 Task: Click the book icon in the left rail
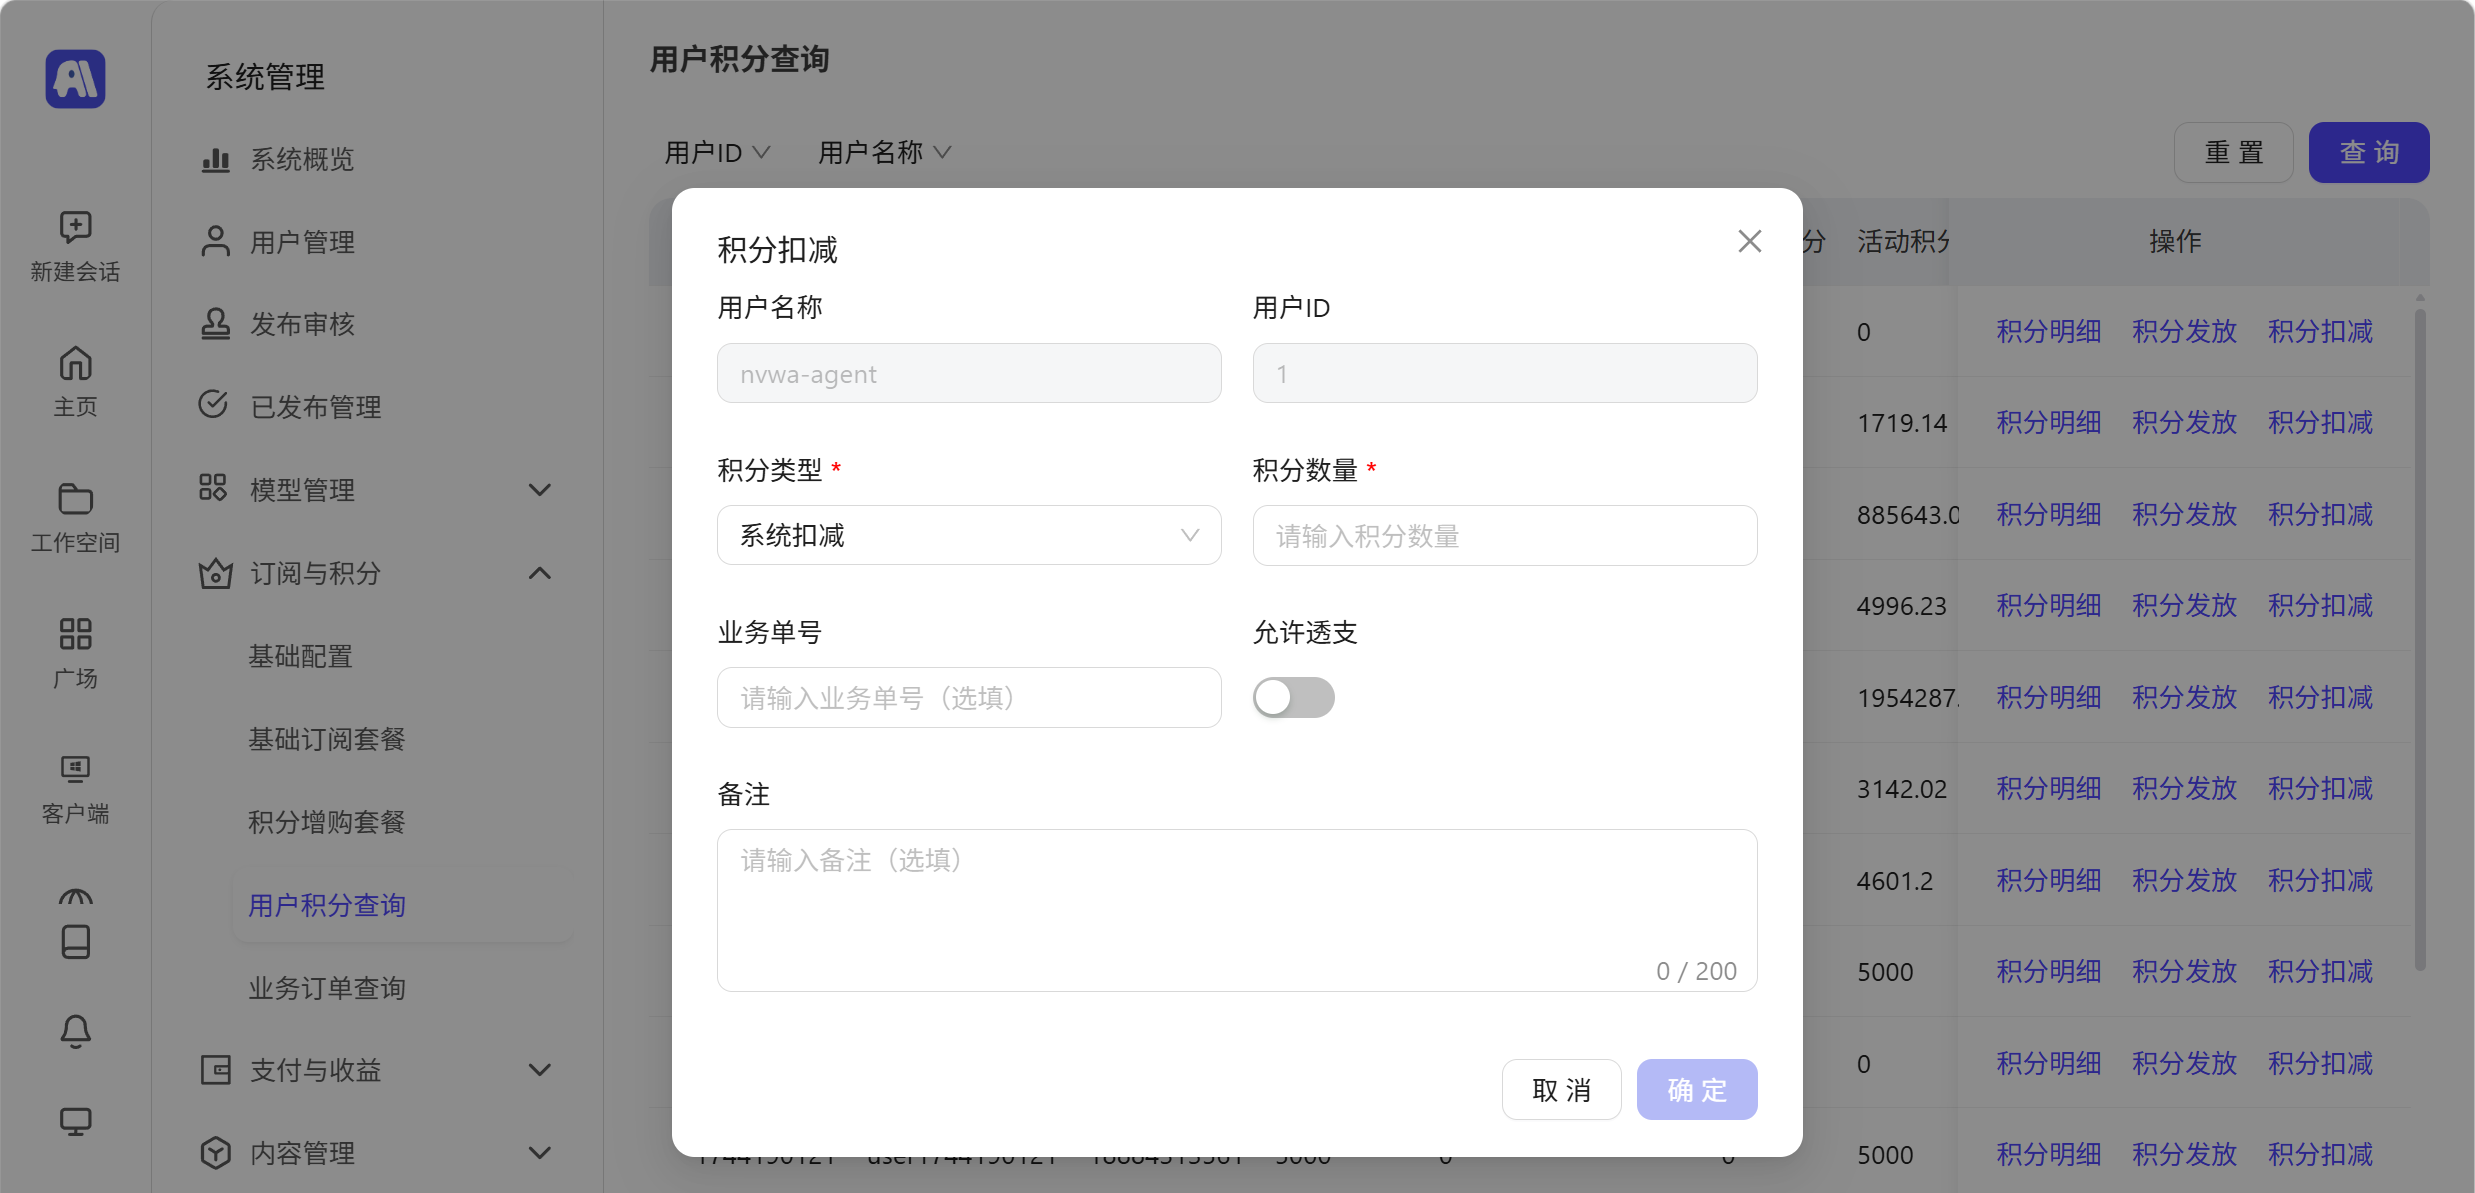(75, 942)
